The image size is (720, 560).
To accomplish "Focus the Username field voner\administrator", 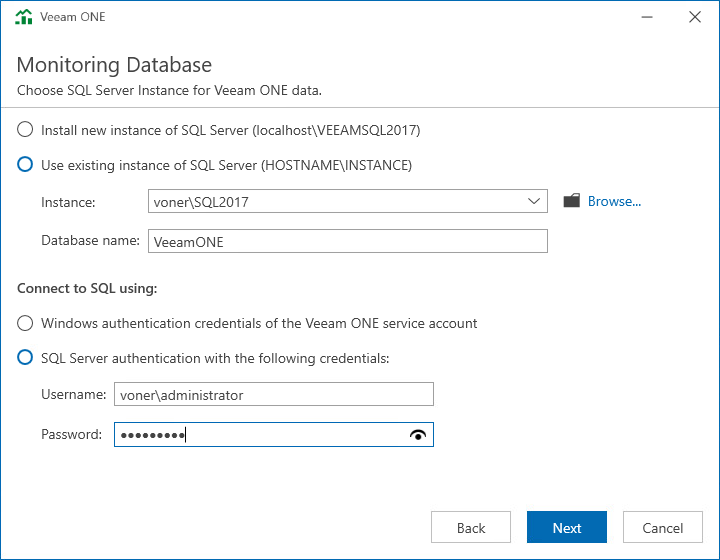I will coord(274,394).
